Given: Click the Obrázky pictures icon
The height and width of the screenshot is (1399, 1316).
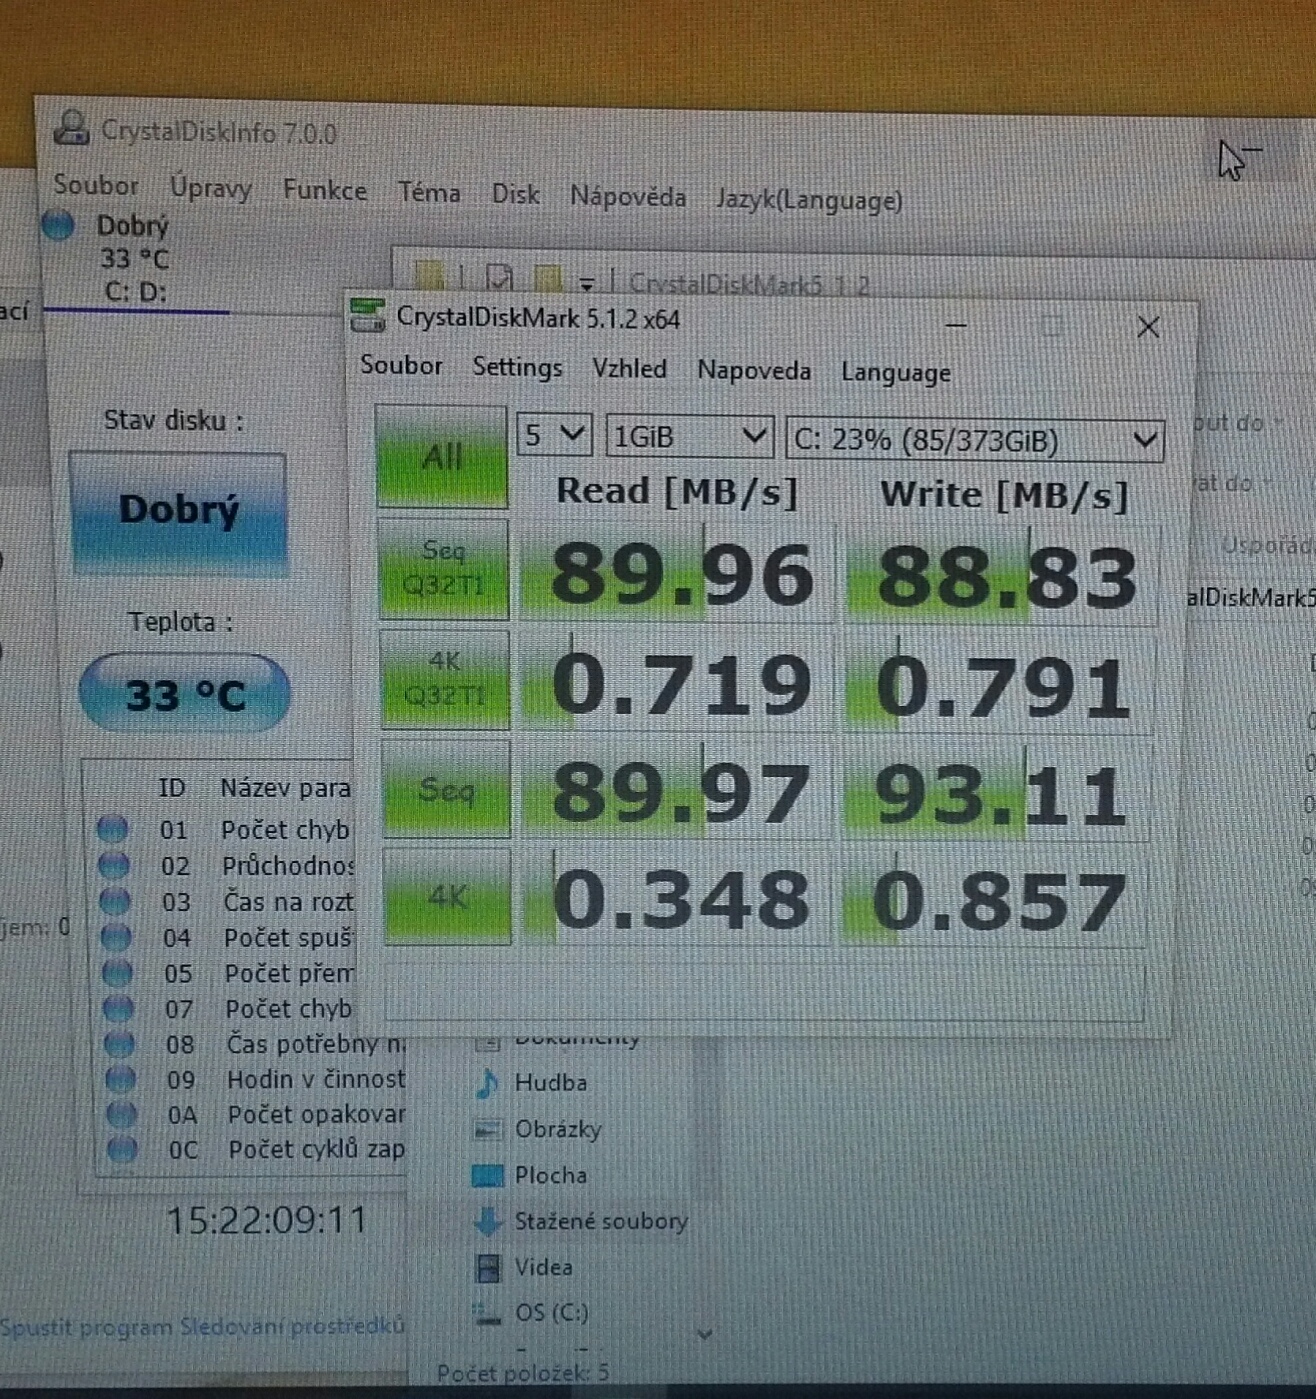Looking at the screenshot, I should (487, 1129).
